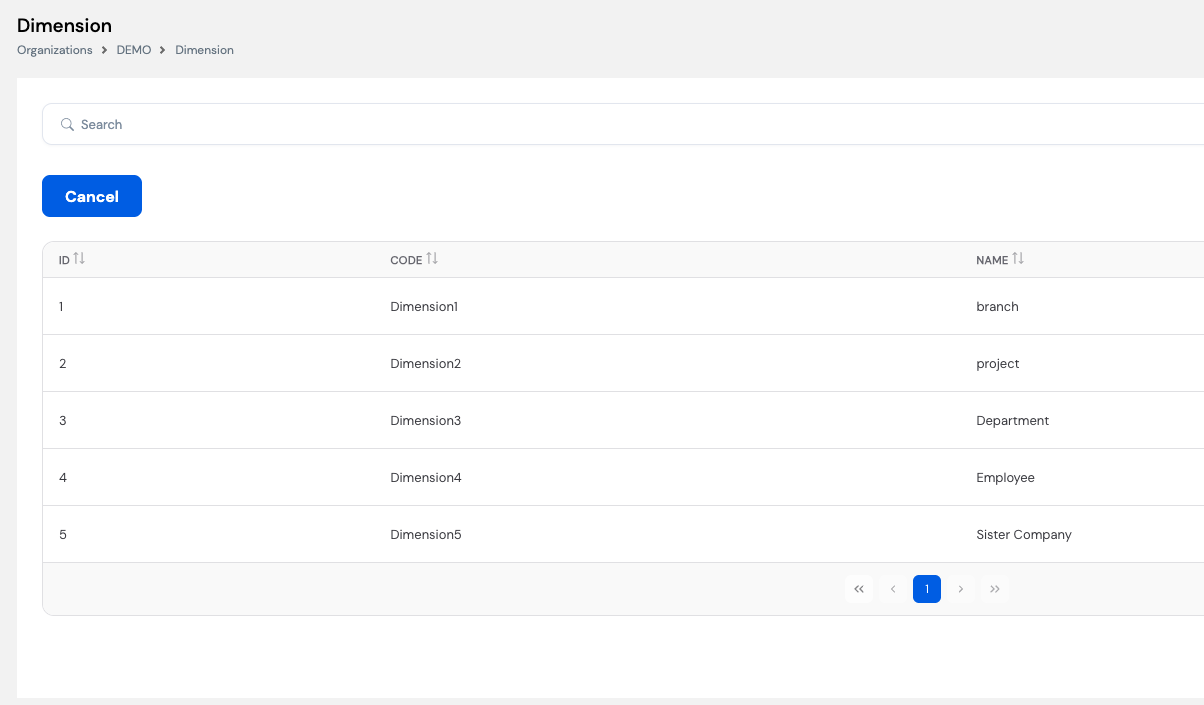Open DEMO breadcrumb link

point(134,50)
